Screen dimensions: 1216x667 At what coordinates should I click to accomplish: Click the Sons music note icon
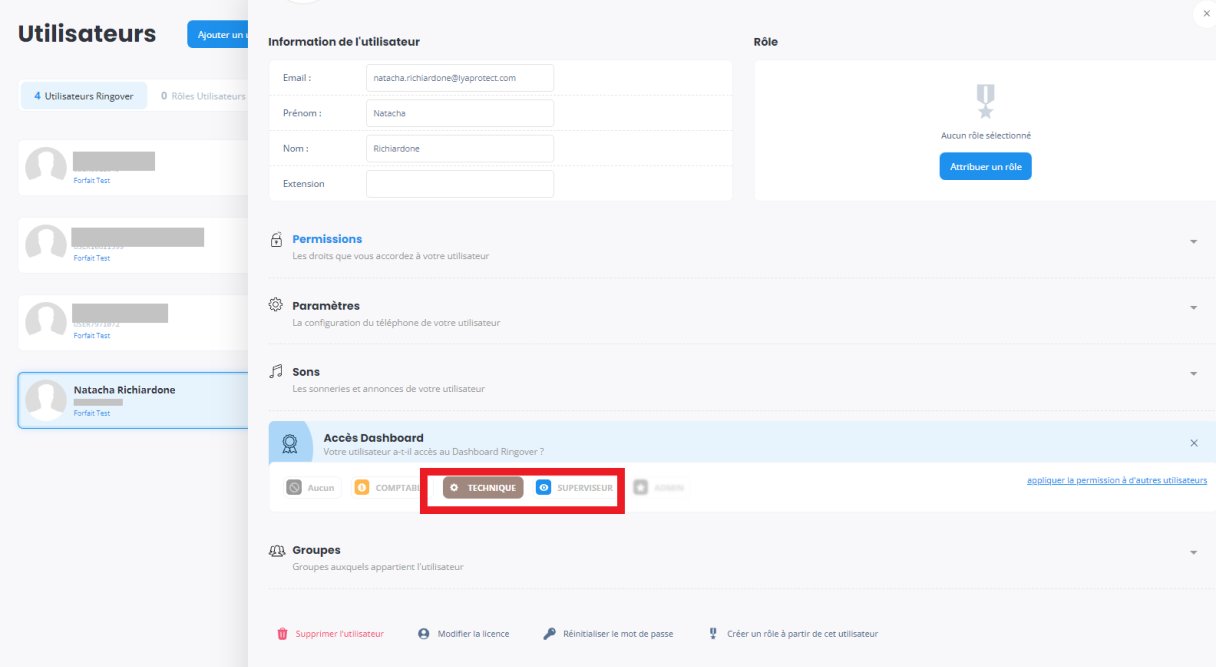coord(277,371)
